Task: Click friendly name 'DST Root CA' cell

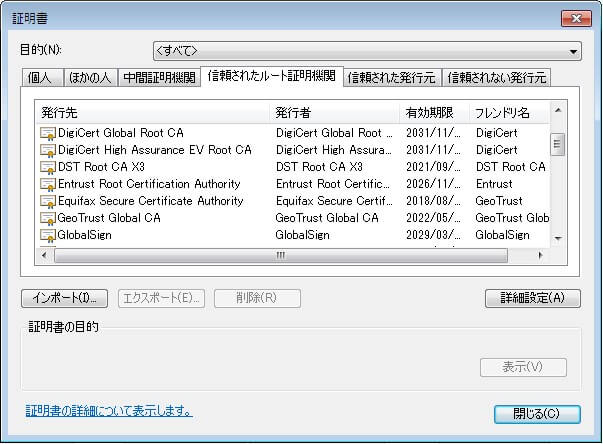Action: point(511,167)
